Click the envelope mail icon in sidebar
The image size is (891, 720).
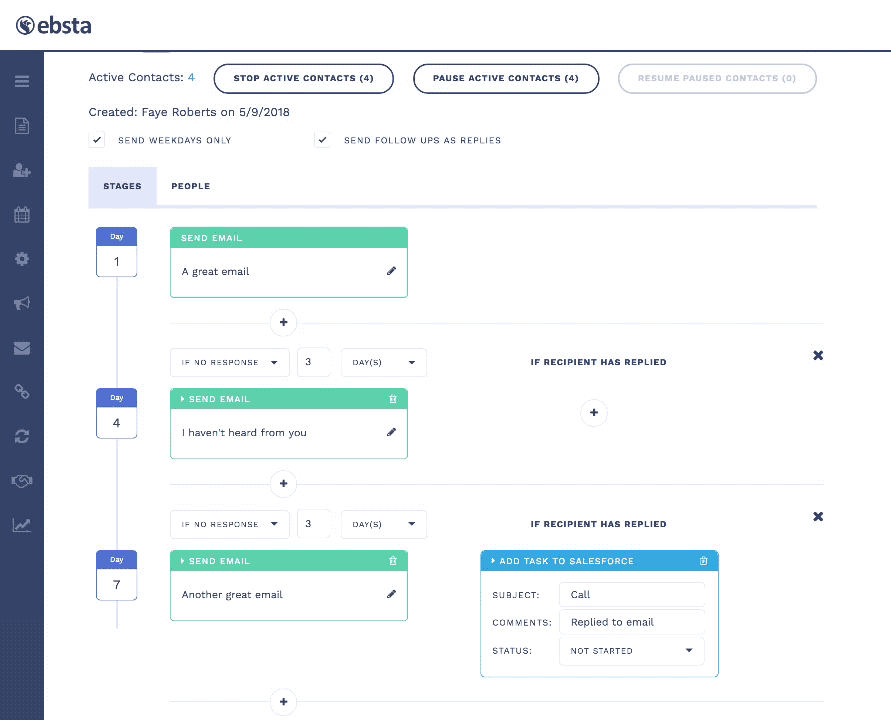[21, 348]
